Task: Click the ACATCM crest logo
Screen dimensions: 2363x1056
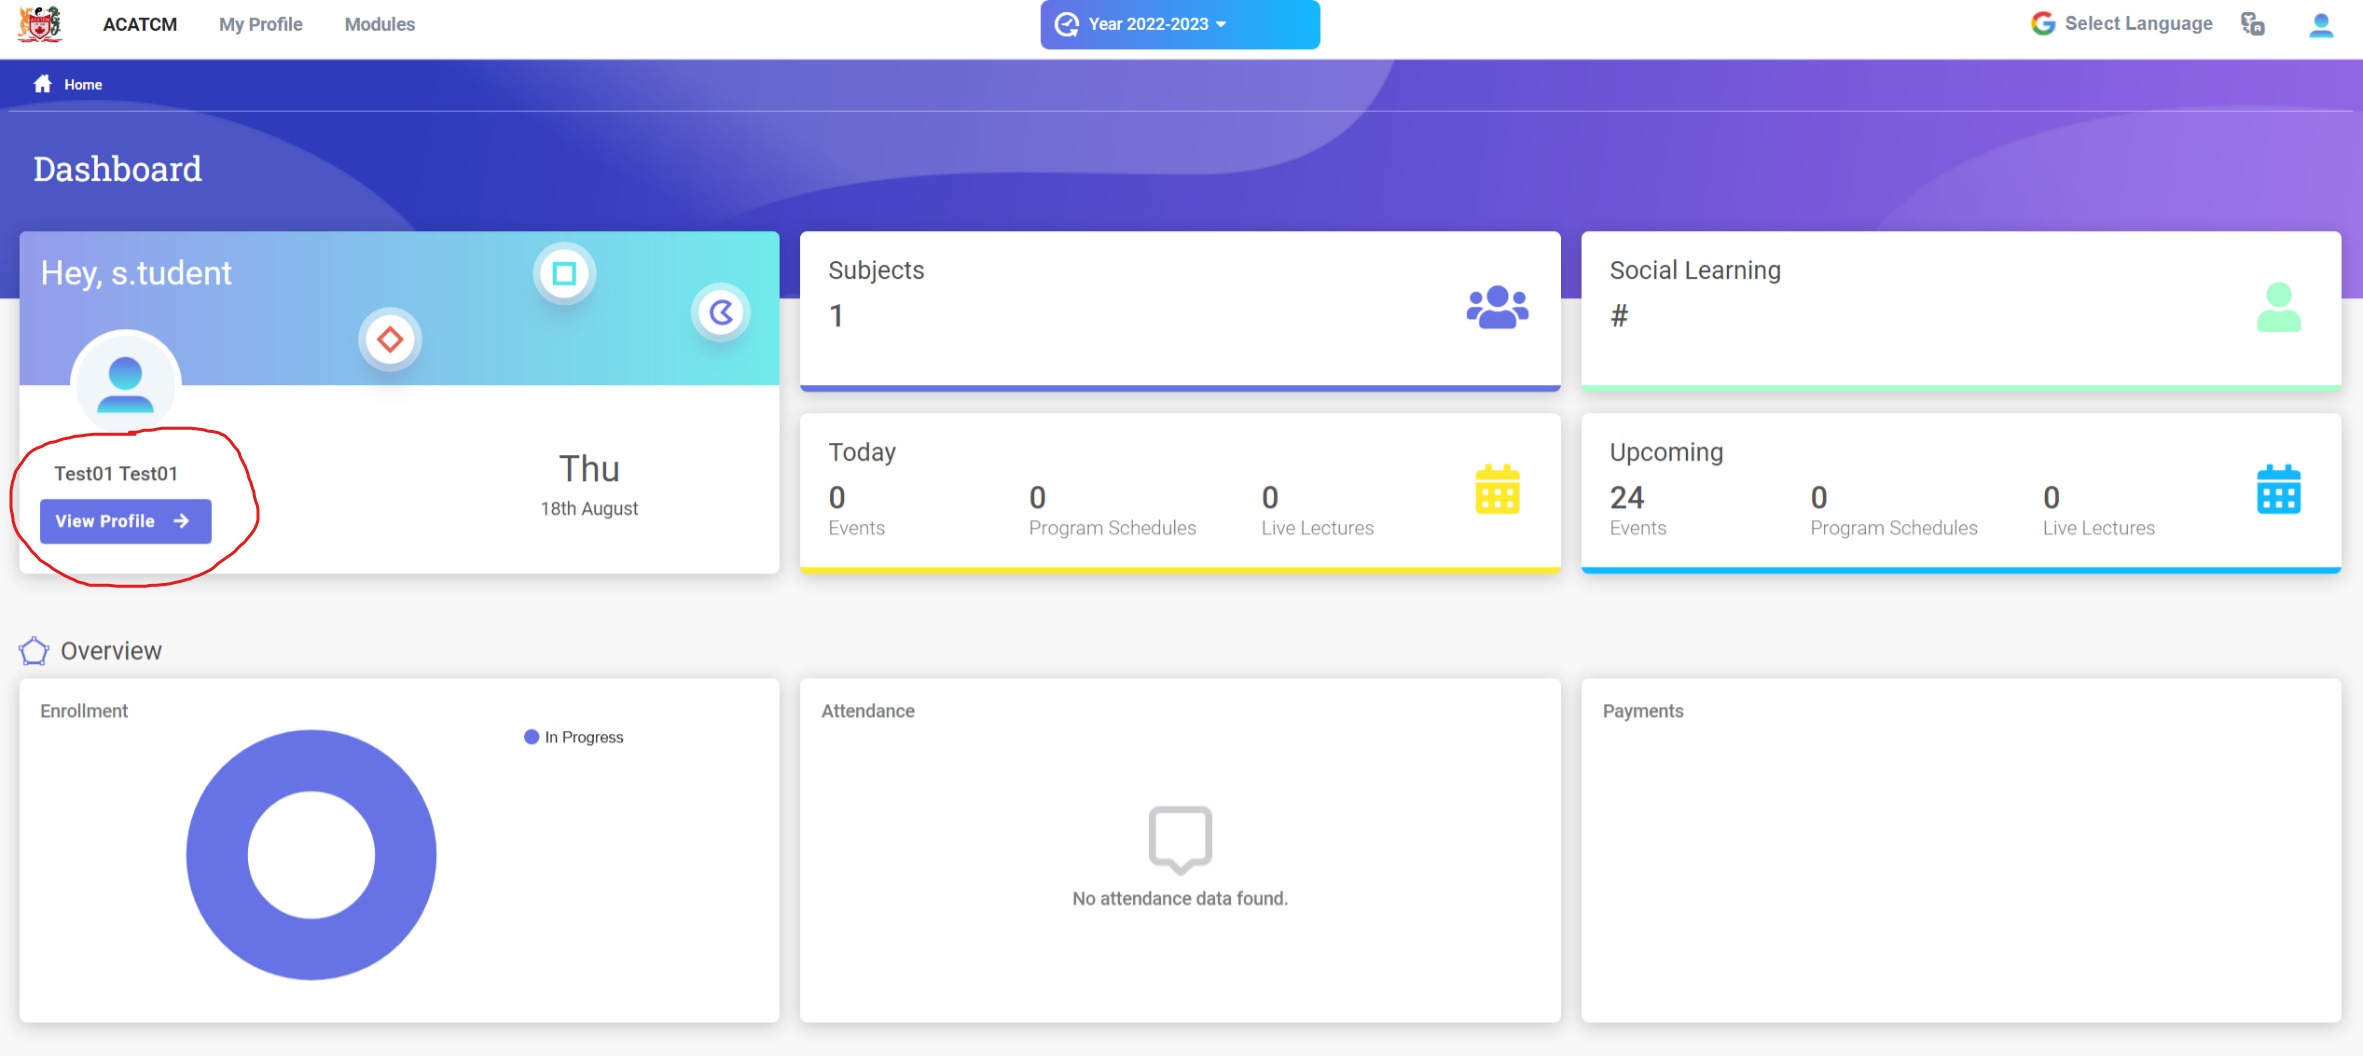Action: (40, 24)
